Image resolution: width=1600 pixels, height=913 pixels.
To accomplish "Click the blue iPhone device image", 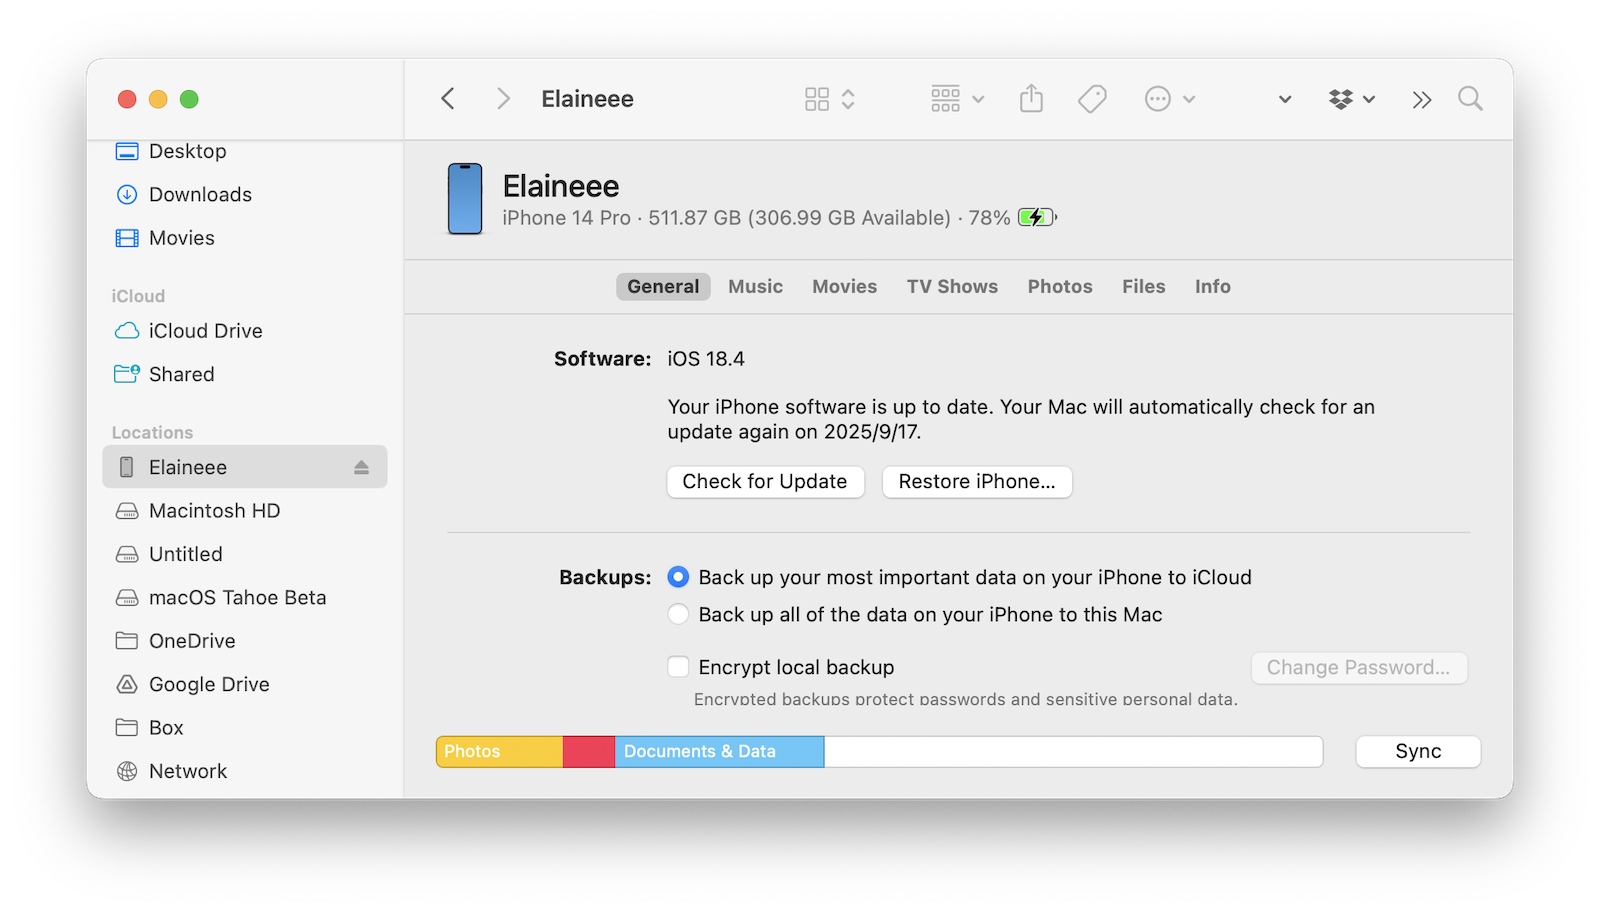I will tap(465, 199).
